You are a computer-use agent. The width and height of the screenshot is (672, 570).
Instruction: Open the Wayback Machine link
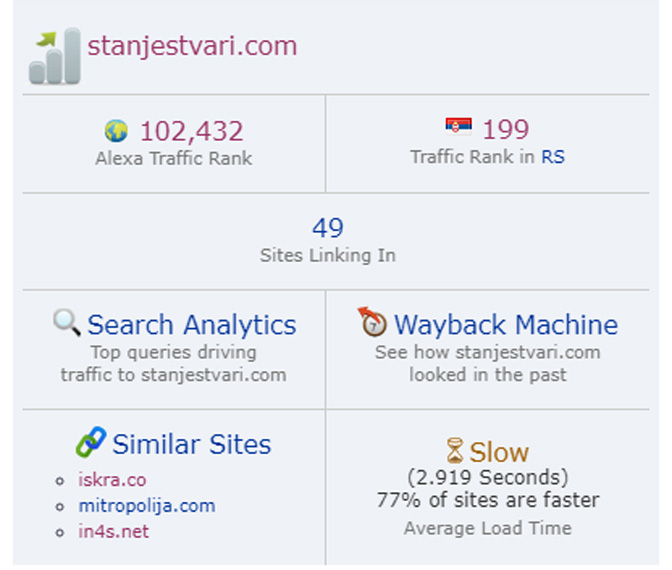tap(506, 325)
